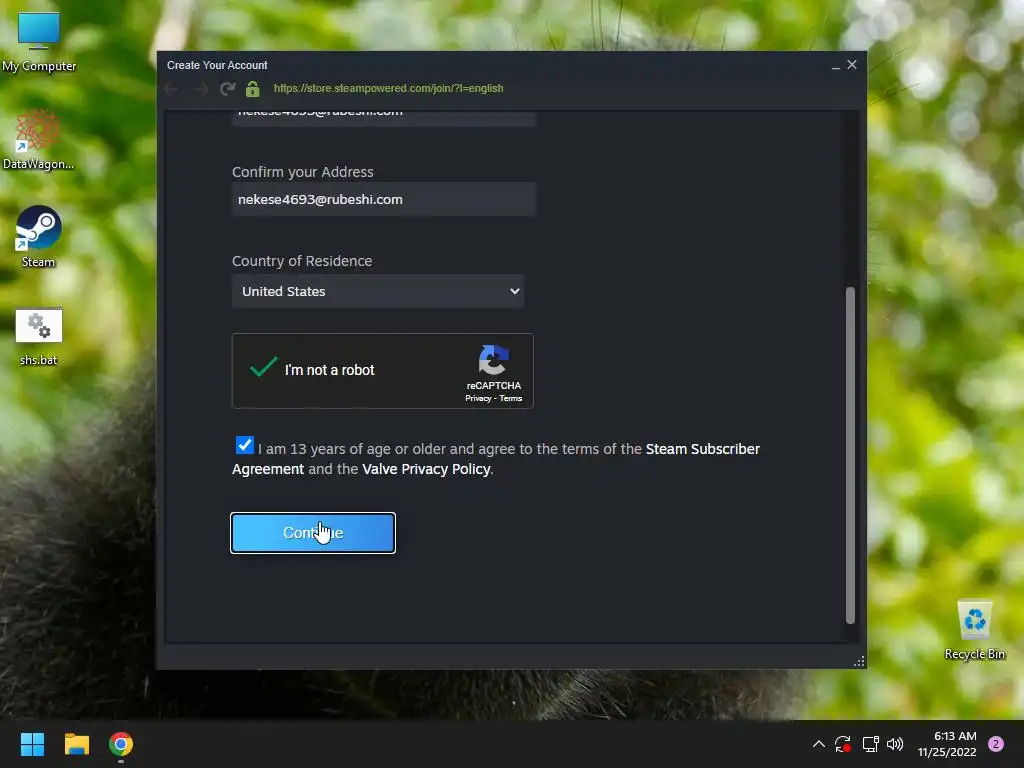The height and width of the screenshot is (768, 1024).
Task: Click the Confirm your Address input field
Action: tap(383, 199)
